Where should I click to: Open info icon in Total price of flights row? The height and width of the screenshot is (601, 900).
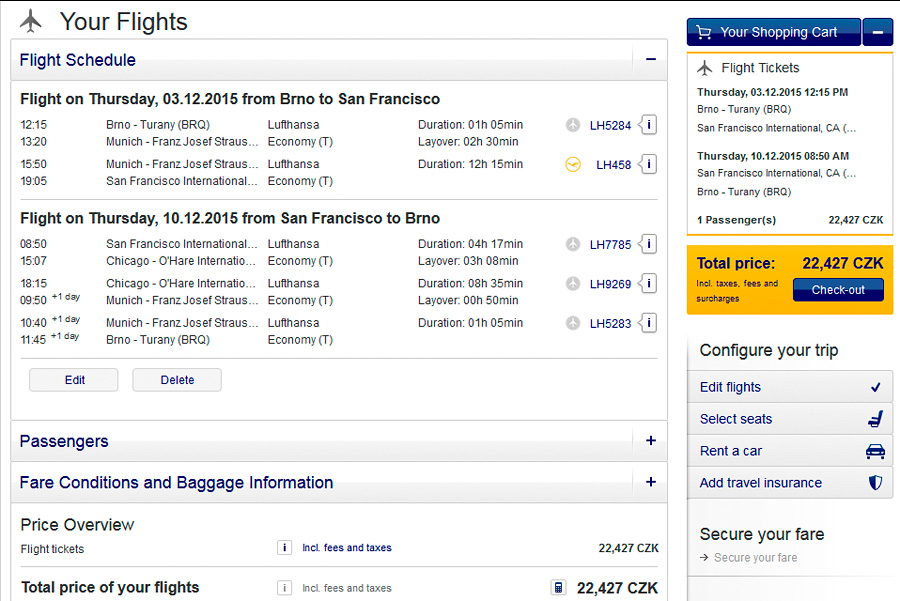pos(284,588)
